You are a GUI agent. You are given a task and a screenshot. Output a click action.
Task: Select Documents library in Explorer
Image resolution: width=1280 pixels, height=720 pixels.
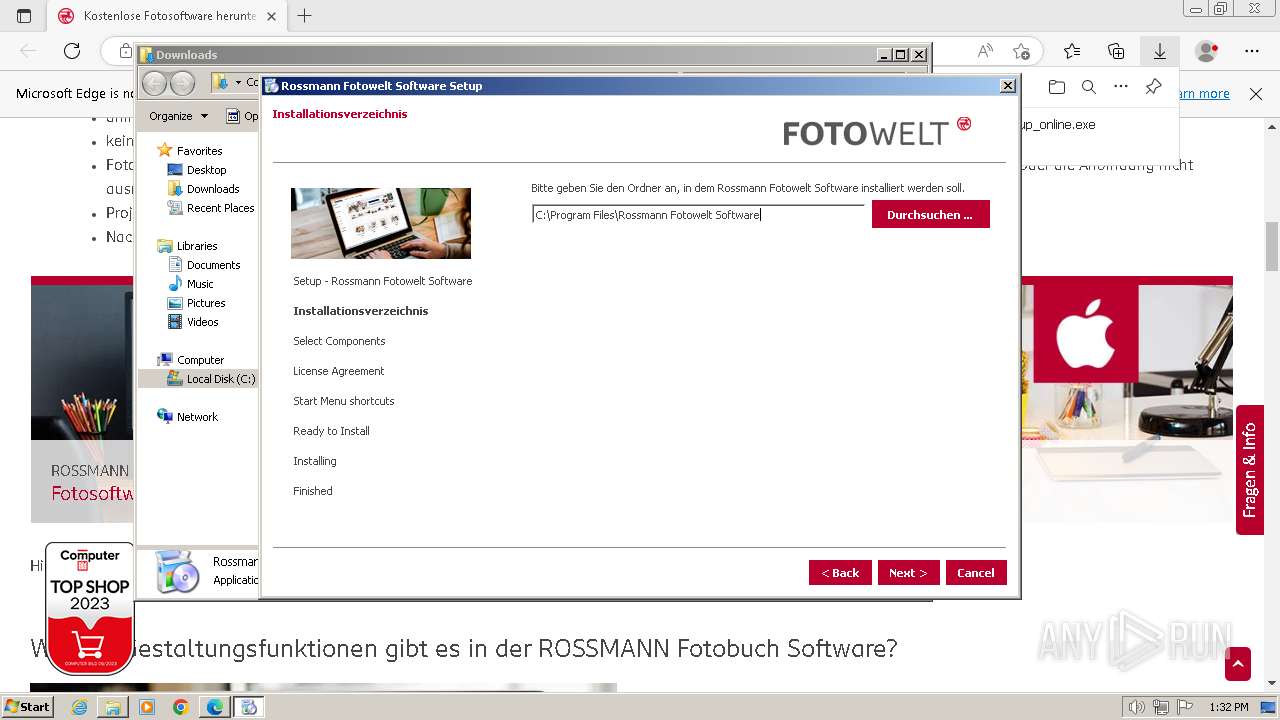pyautogui.click(x=213, y=265)
